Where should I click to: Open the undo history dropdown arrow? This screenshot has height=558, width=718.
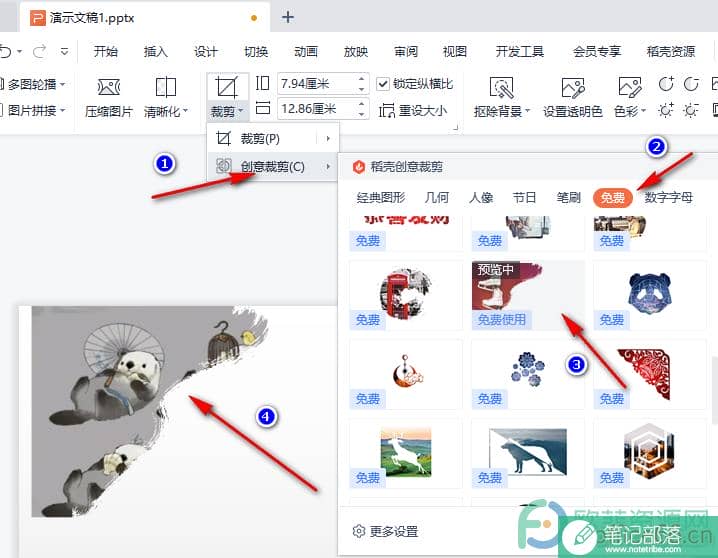[x=20, y=52]
